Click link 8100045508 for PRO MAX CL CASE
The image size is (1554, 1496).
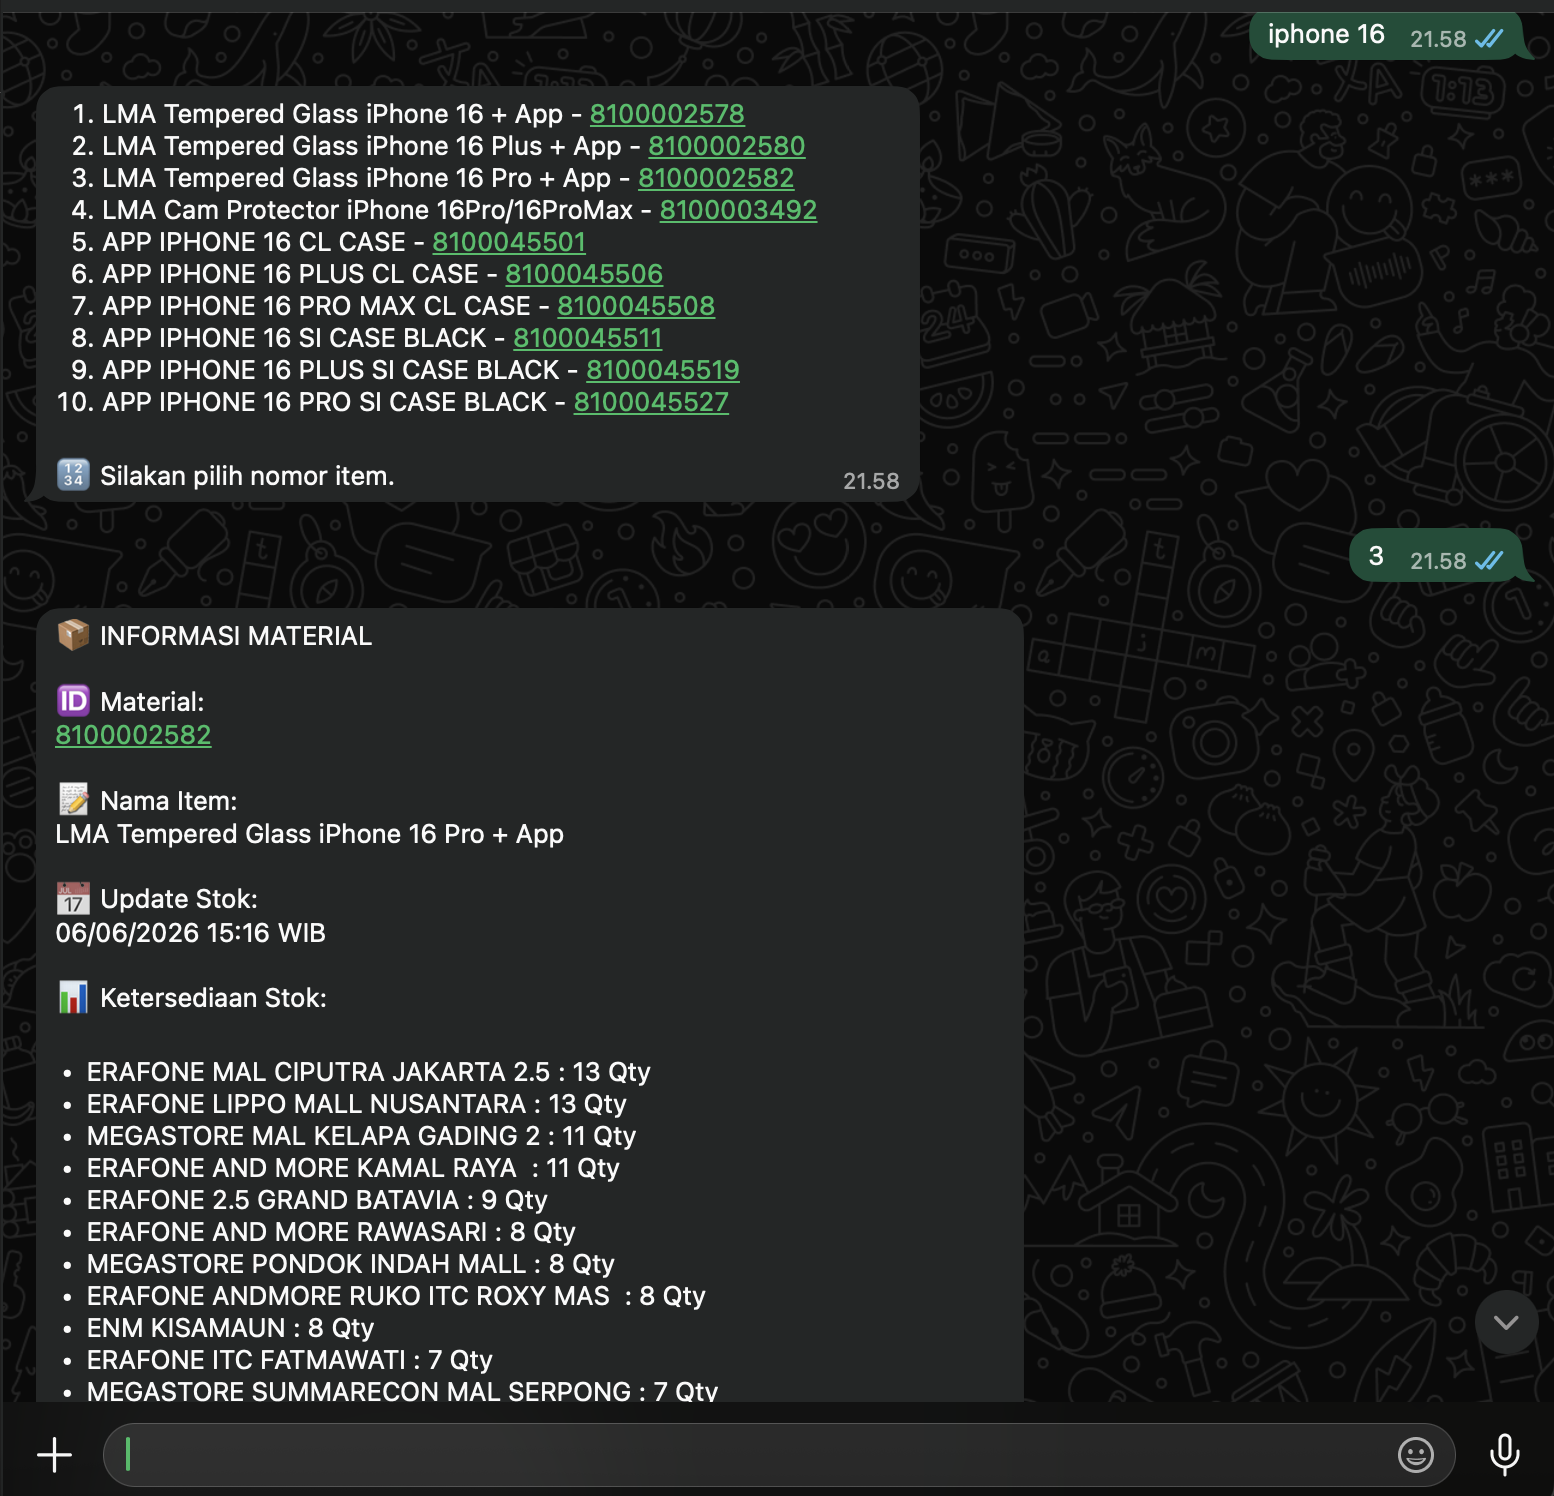pos(636,306)
